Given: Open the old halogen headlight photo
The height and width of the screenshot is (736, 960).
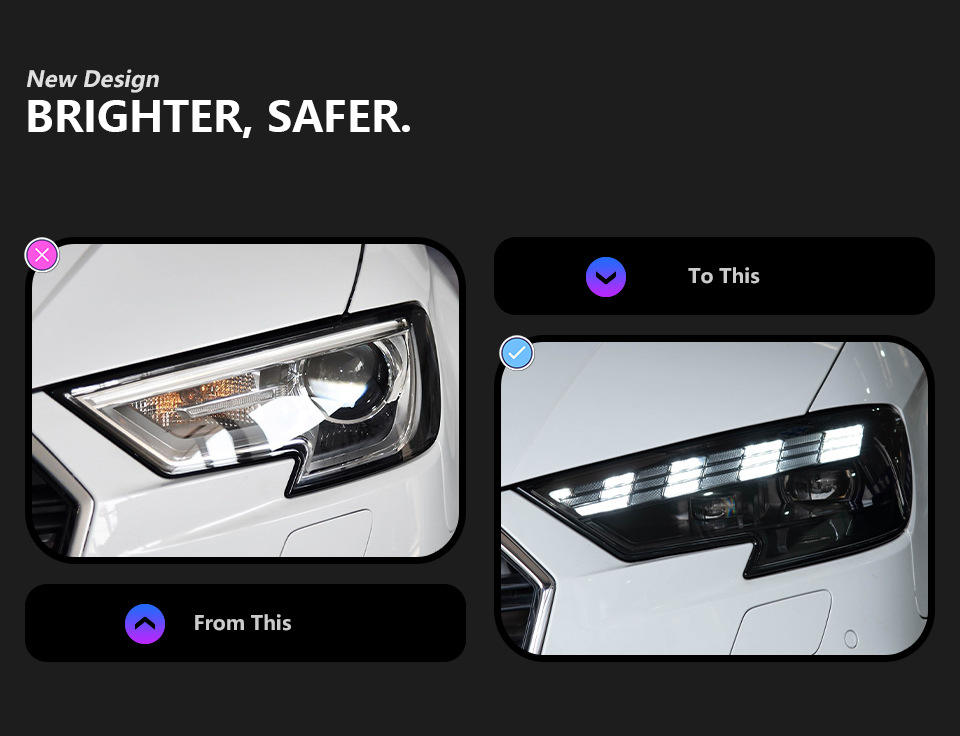Looking at the screenshot, I should (245, 400).
